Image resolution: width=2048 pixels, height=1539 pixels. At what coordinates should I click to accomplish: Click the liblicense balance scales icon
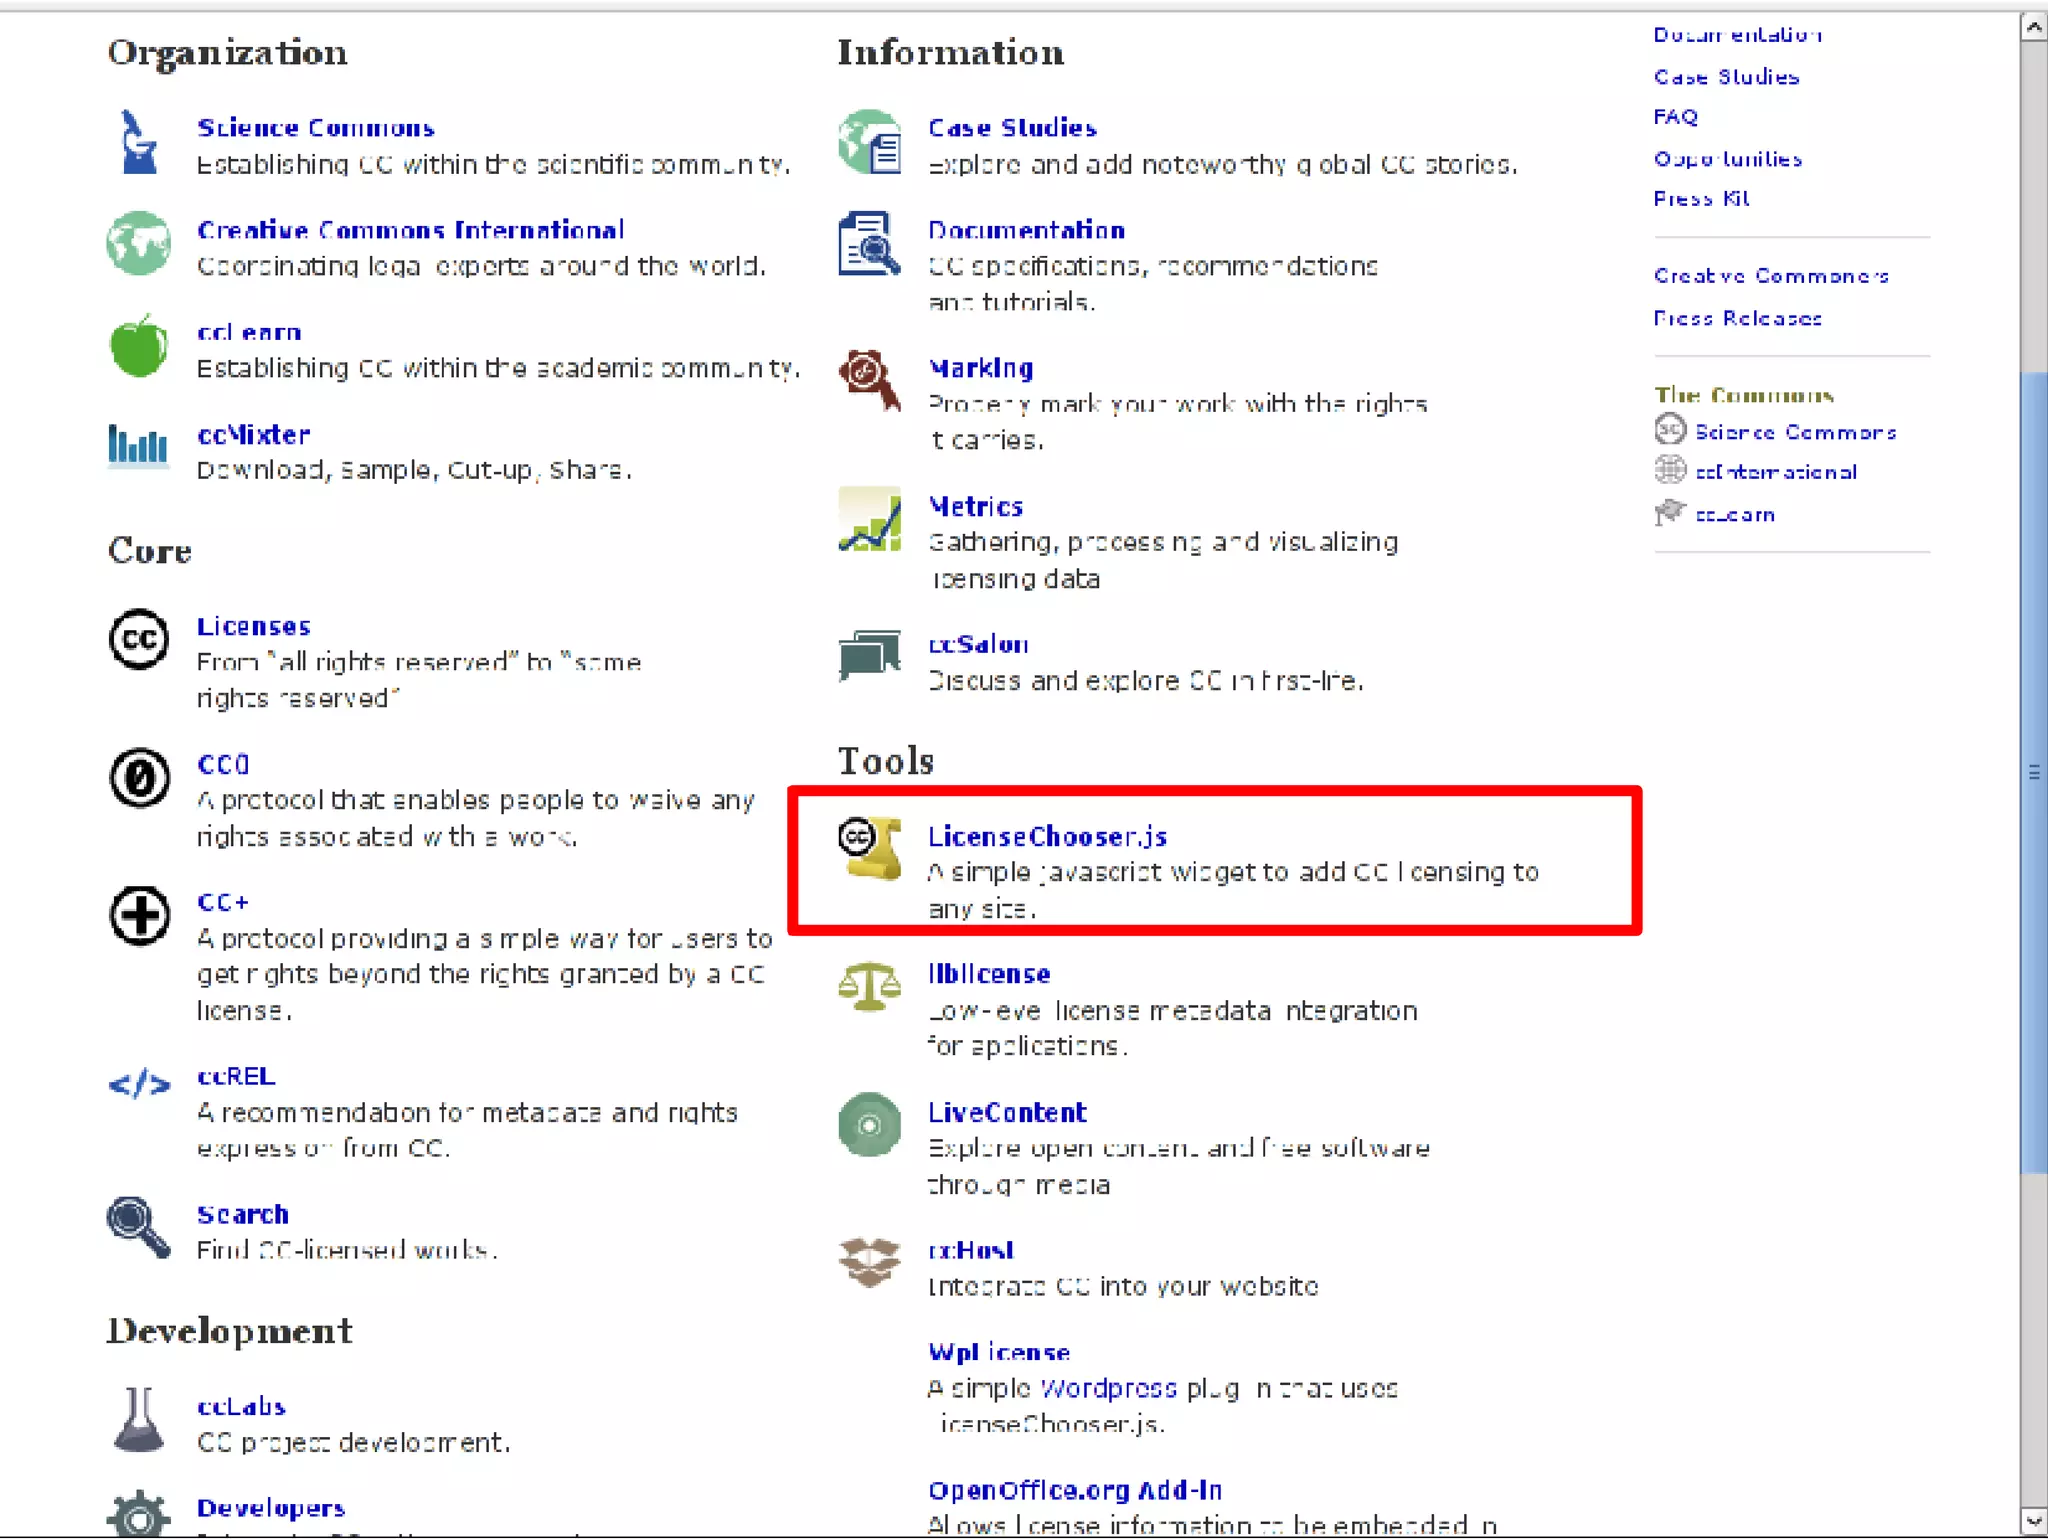[868, 986]
